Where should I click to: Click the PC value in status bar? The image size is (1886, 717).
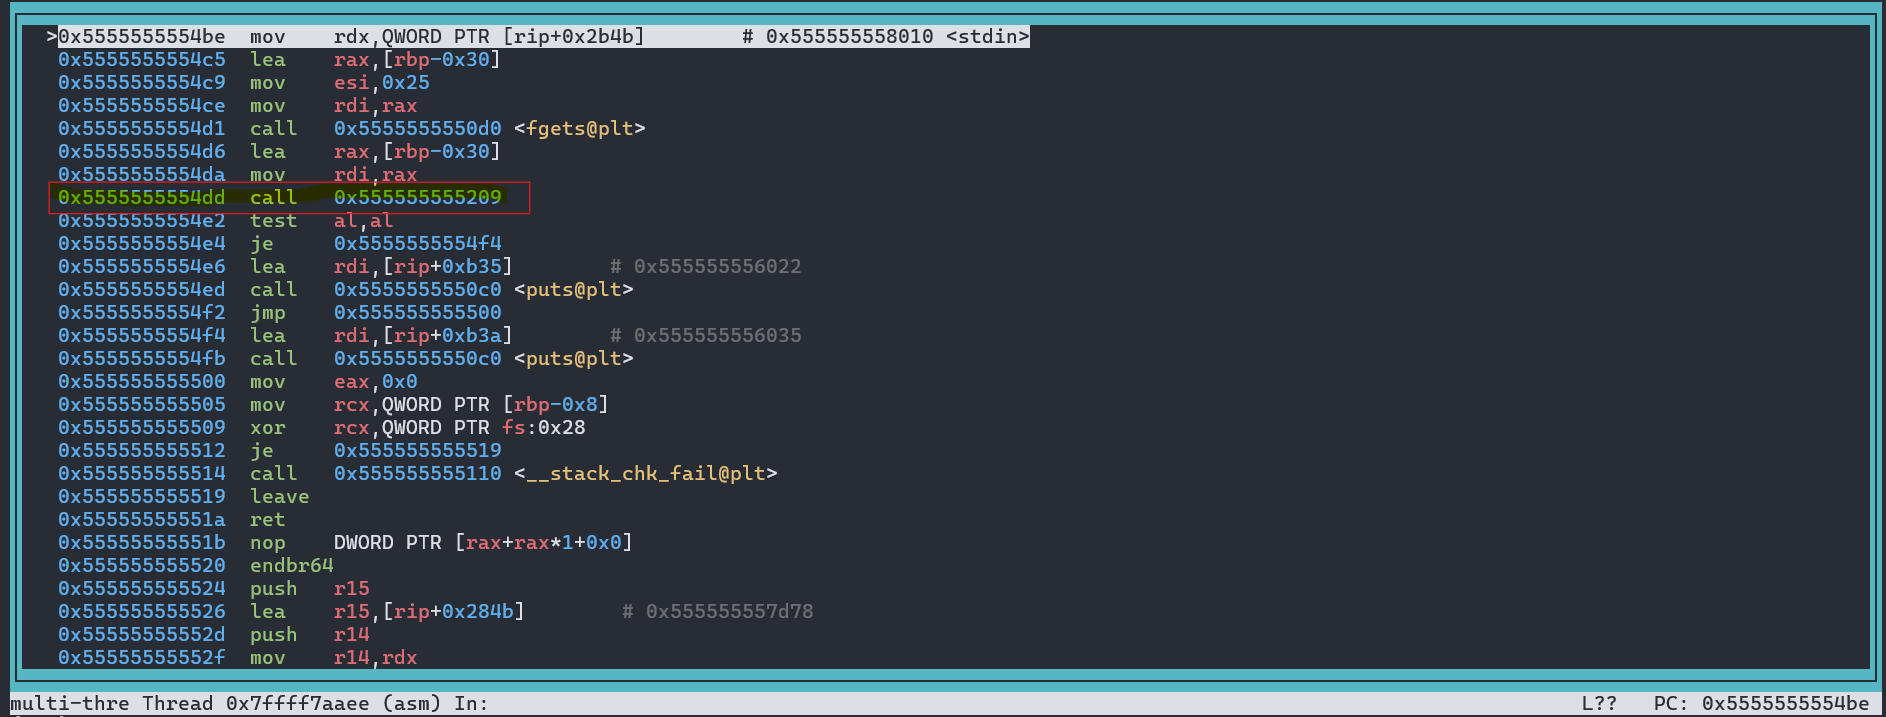click(x=1784, y=704)
